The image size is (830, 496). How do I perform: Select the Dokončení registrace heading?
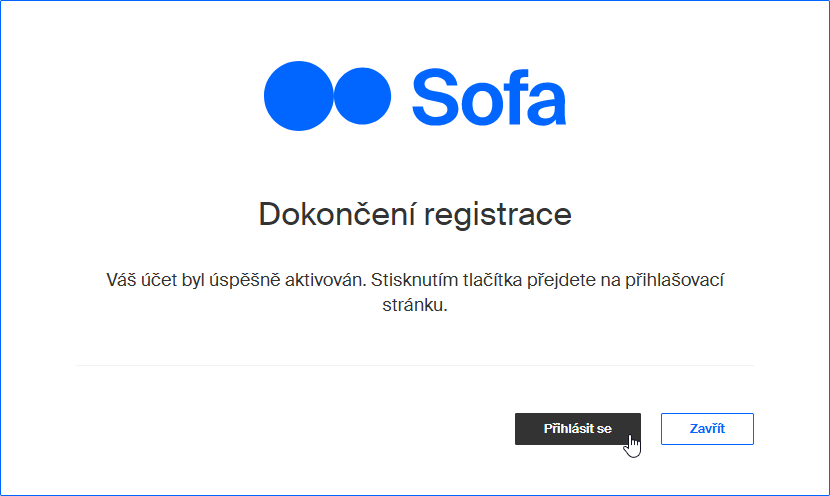tap(415, 214)
